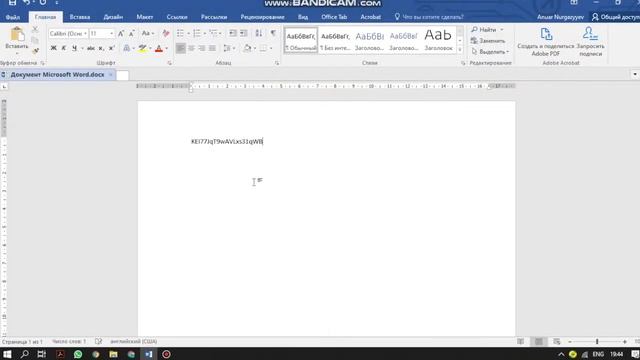Screen dimensions: 640x360
Task: Increase the paragraph indent
Action: (x=244, y=33)
